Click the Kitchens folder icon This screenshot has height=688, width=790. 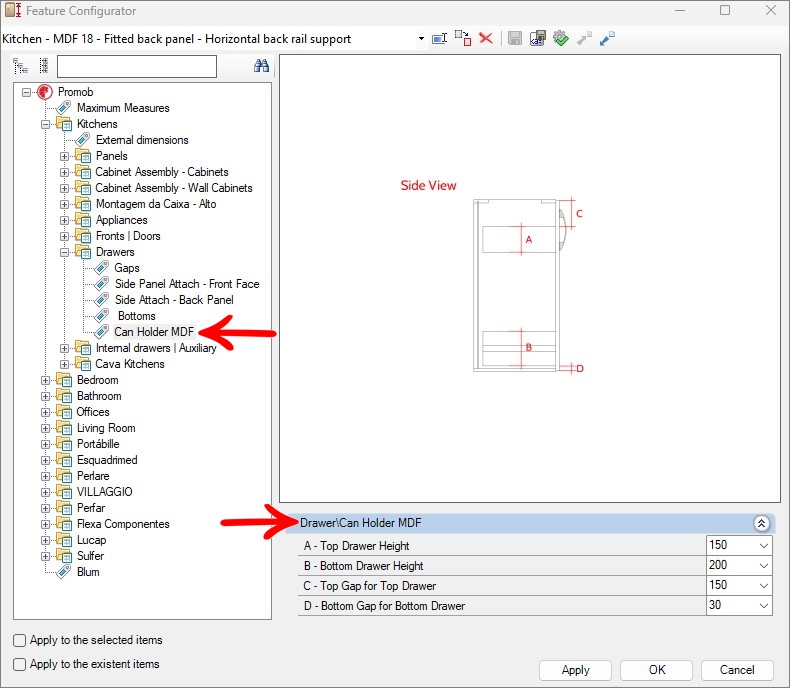pos(64,123)
